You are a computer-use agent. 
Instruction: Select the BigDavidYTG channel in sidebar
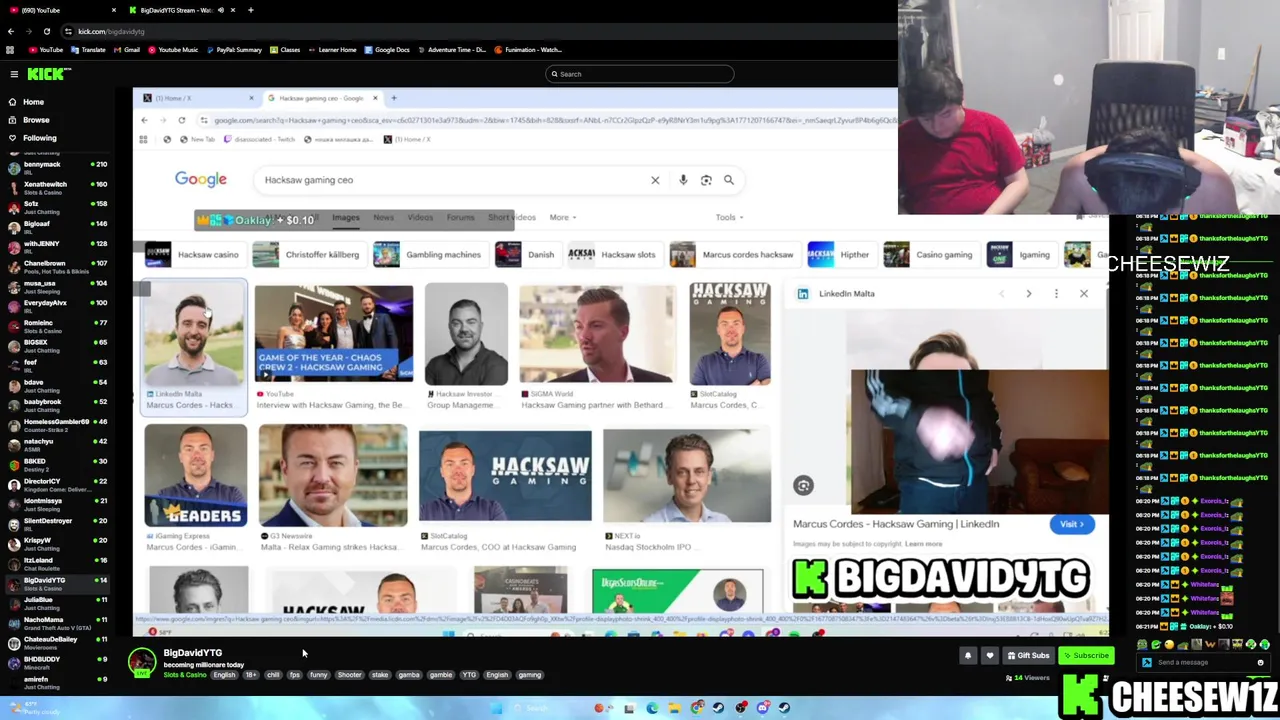[55, 583]
